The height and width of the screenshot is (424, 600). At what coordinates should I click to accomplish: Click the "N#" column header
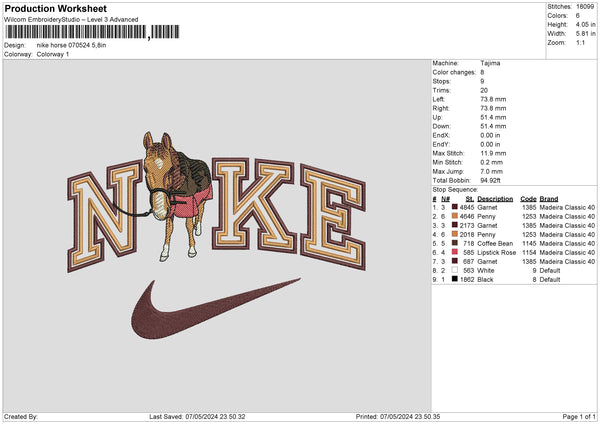pyautogui.click(x=445, y=199)
